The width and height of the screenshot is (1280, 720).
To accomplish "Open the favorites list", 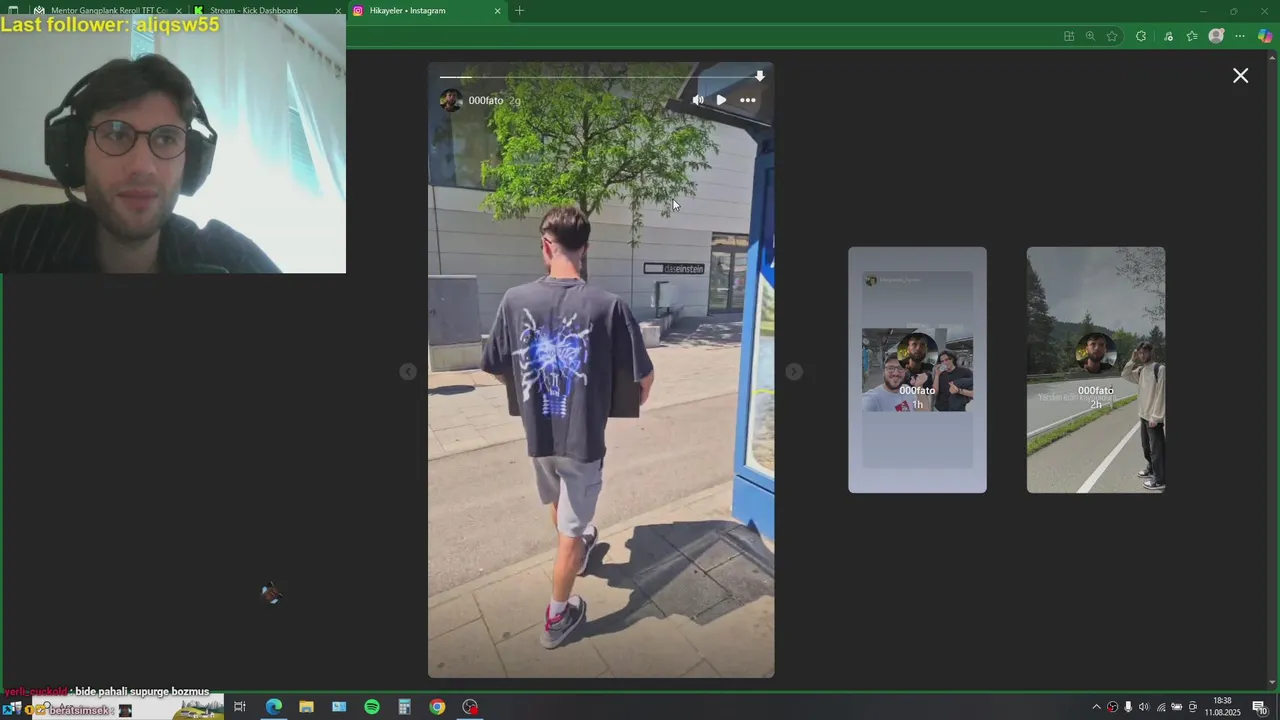I will click(x=1192, y=36).
